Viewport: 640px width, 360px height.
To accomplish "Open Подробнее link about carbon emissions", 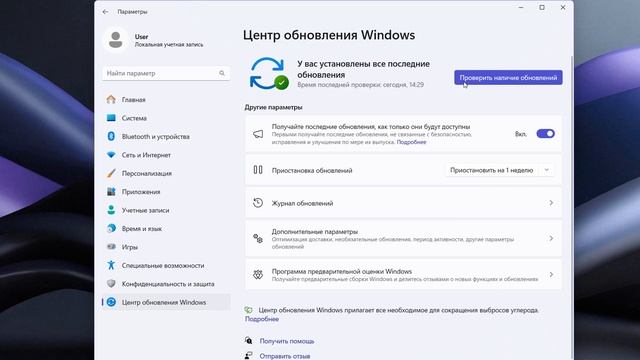I will 262,319.
